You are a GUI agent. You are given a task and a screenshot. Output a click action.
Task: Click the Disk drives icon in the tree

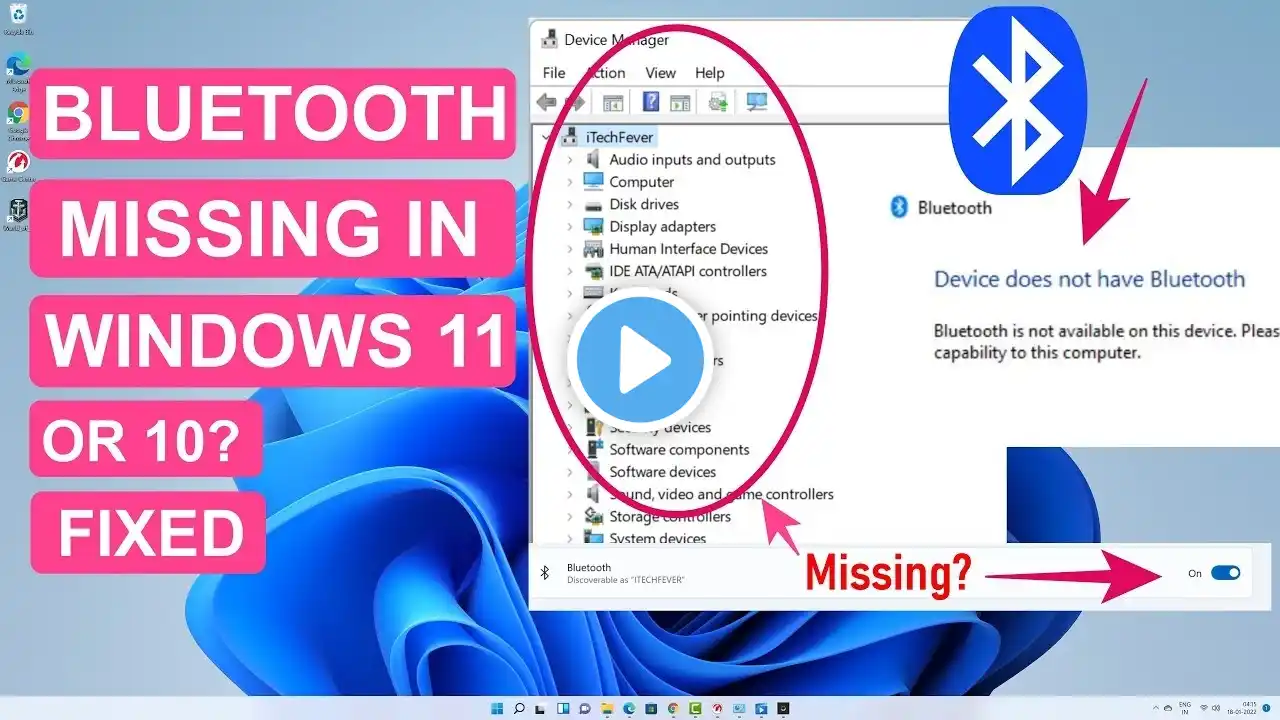(x=593, y=204)
